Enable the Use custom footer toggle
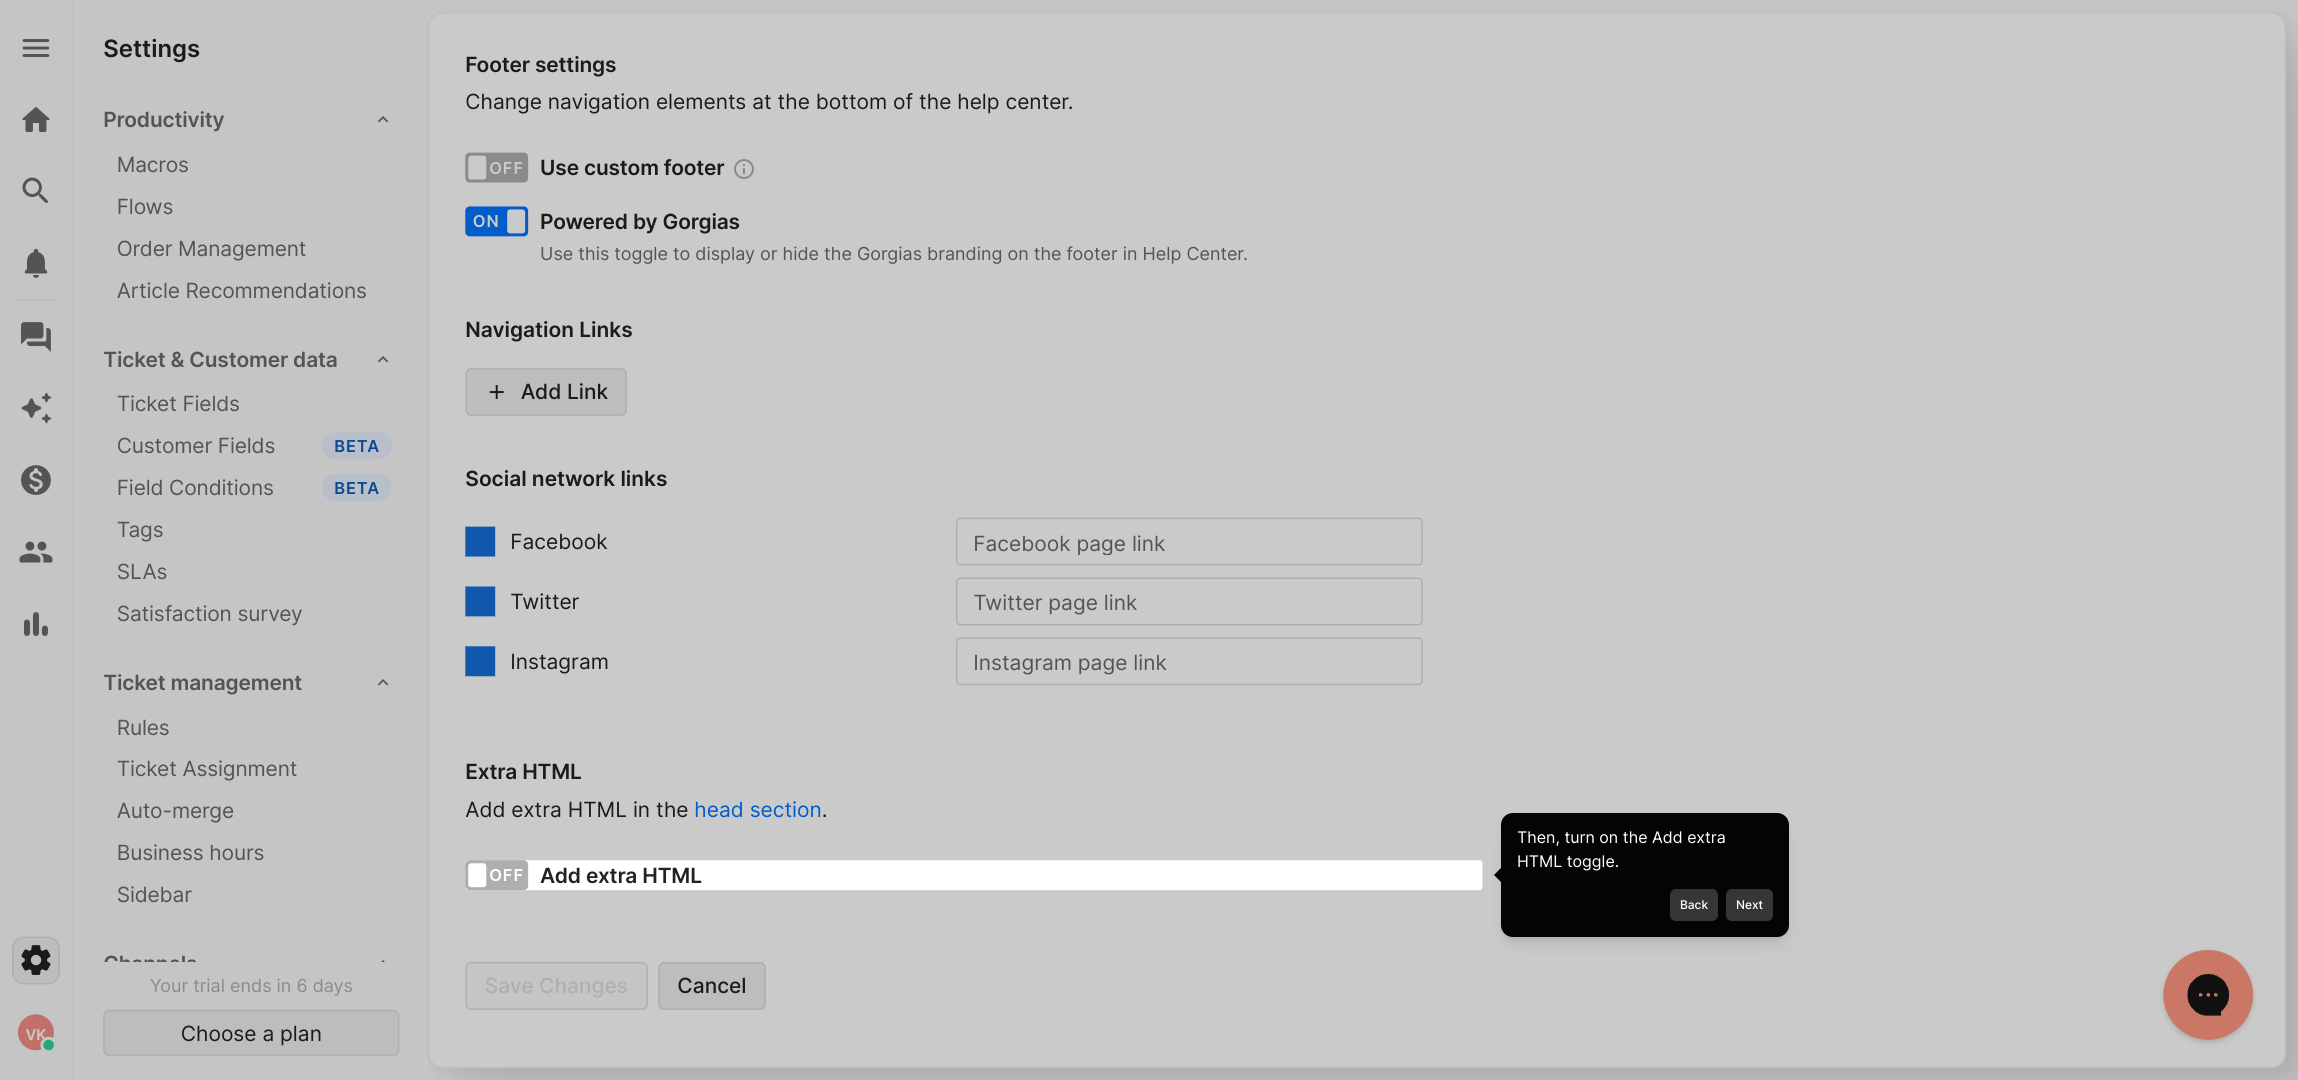 [496, 168]
